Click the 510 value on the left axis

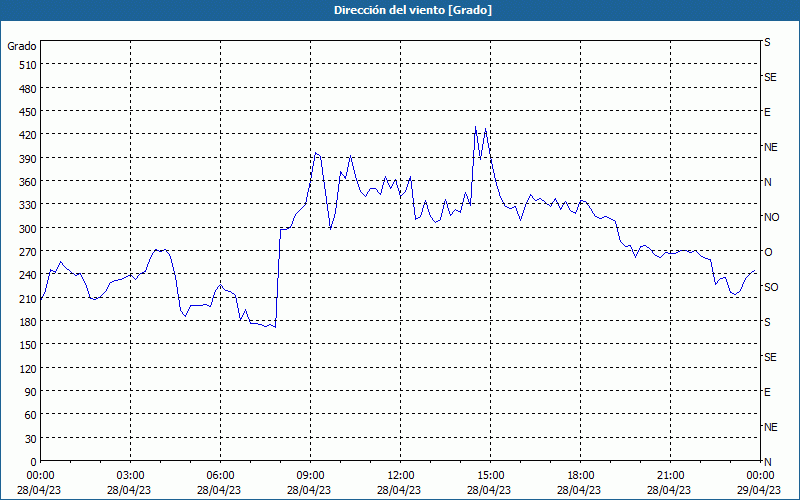tap(29, 65)
